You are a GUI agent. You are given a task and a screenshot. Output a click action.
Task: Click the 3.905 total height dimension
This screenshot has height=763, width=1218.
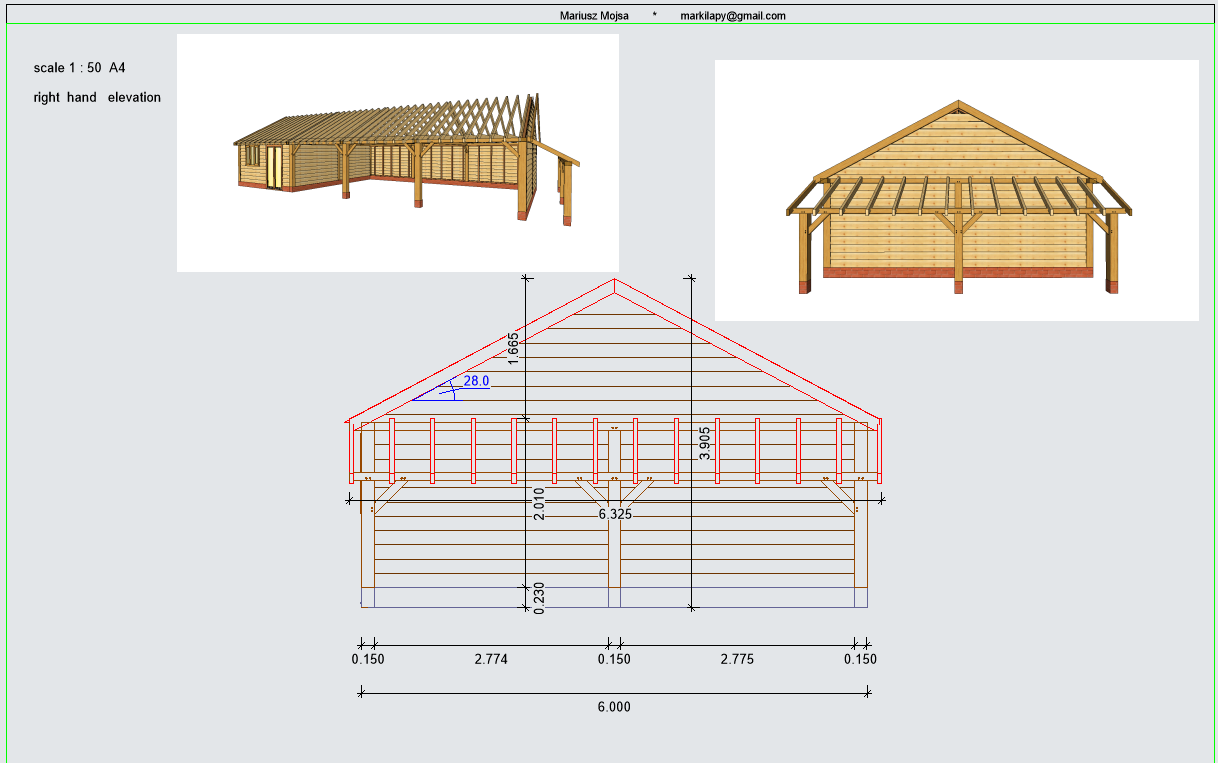tap(705, 443)
